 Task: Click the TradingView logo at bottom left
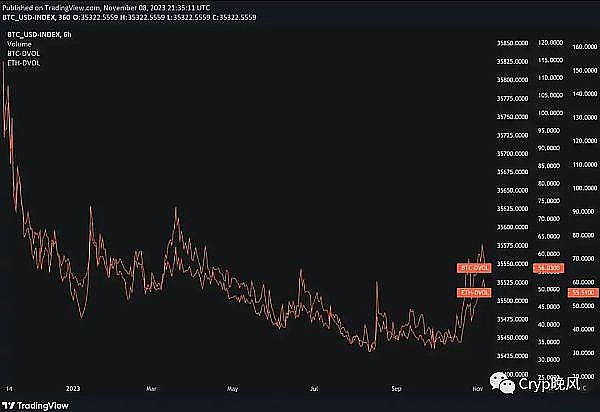point(28,404)
